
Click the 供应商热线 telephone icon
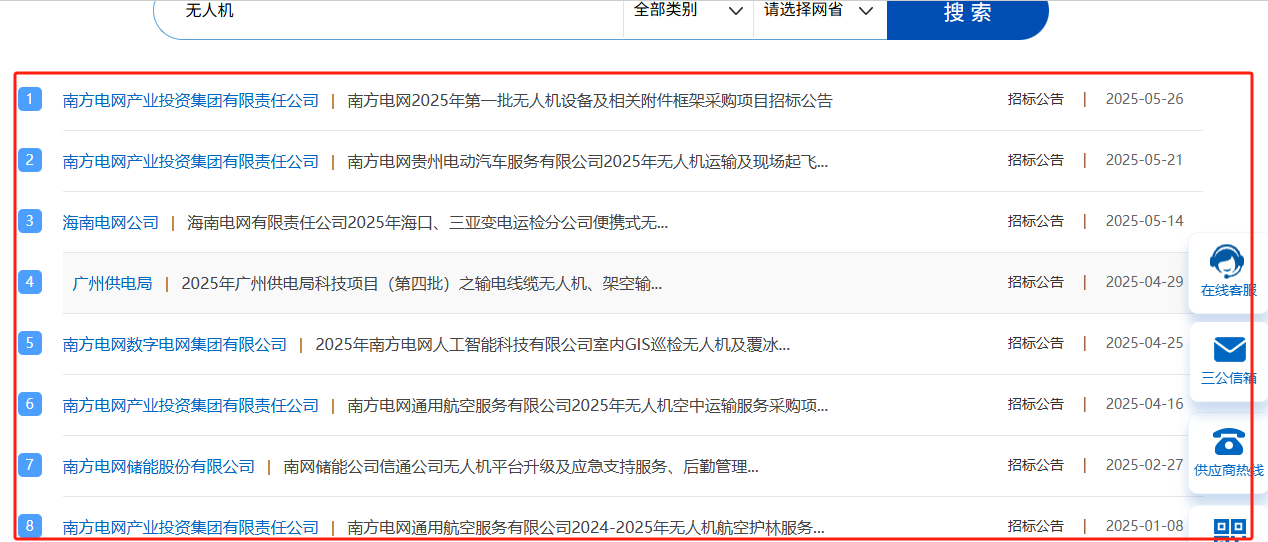(1228, 440)
